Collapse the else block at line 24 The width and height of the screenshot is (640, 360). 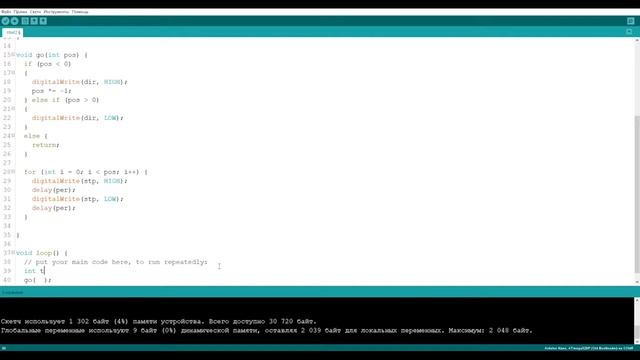tap(14, 136)
